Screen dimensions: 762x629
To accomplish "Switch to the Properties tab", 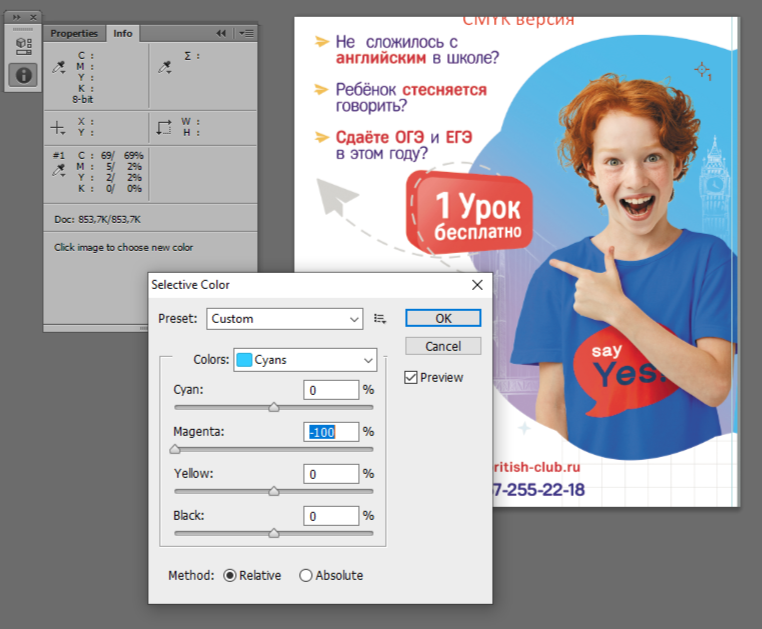I will point(74,33).
